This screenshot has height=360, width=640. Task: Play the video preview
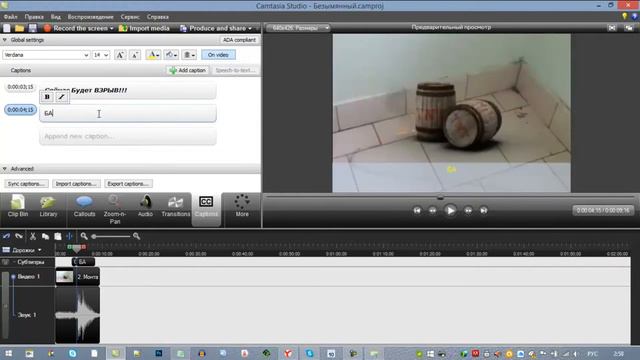pyautogui.click(x=450, y=211)
